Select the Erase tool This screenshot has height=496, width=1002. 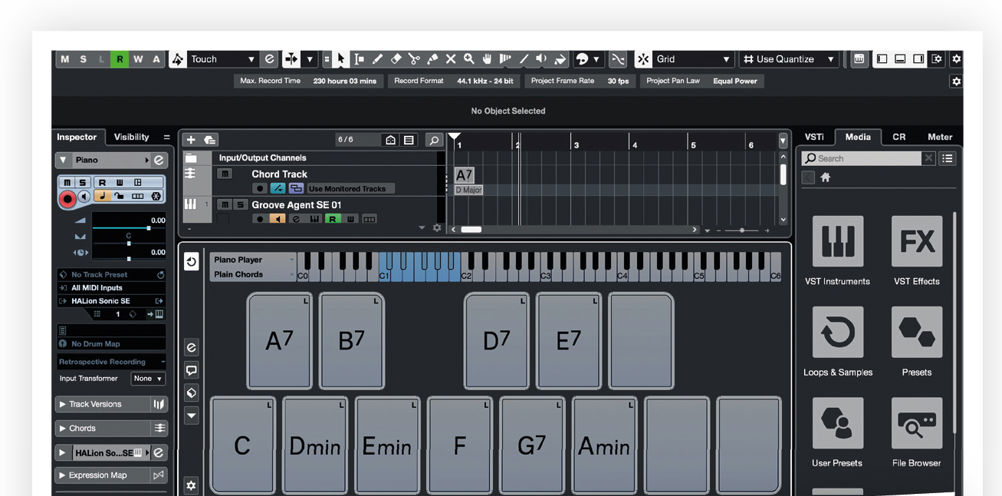(396, 59)
